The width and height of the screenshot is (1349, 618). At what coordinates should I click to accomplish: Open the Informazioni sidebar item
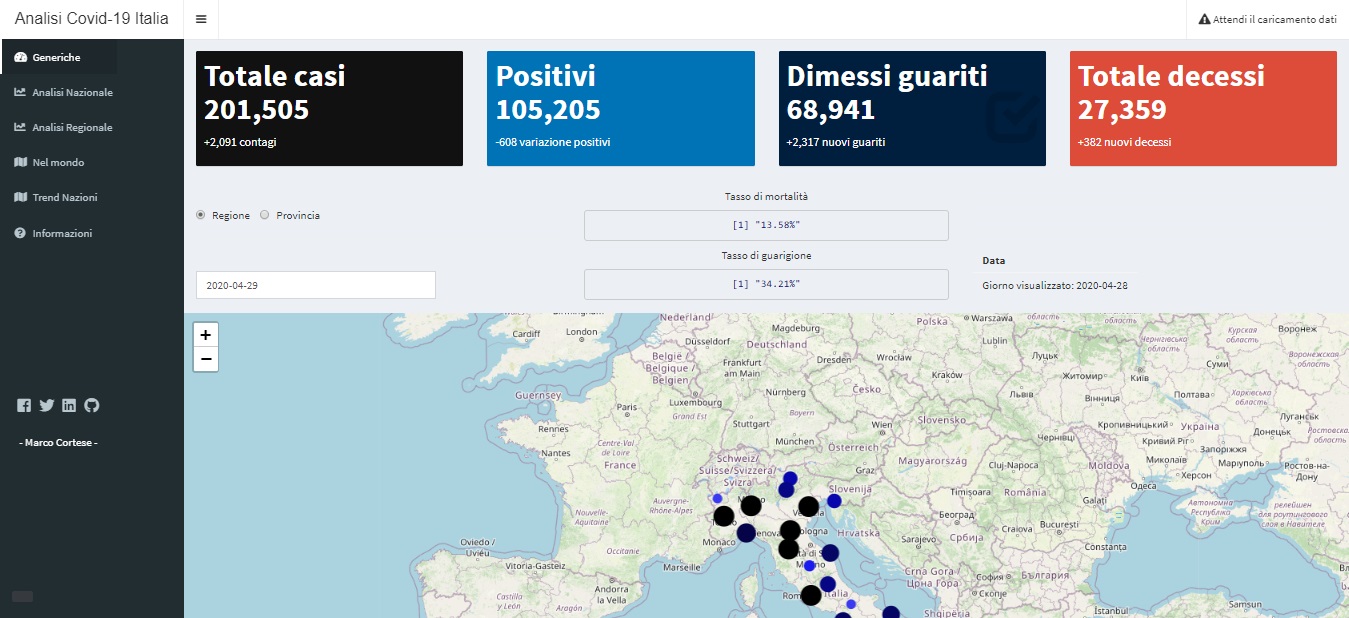62,233
